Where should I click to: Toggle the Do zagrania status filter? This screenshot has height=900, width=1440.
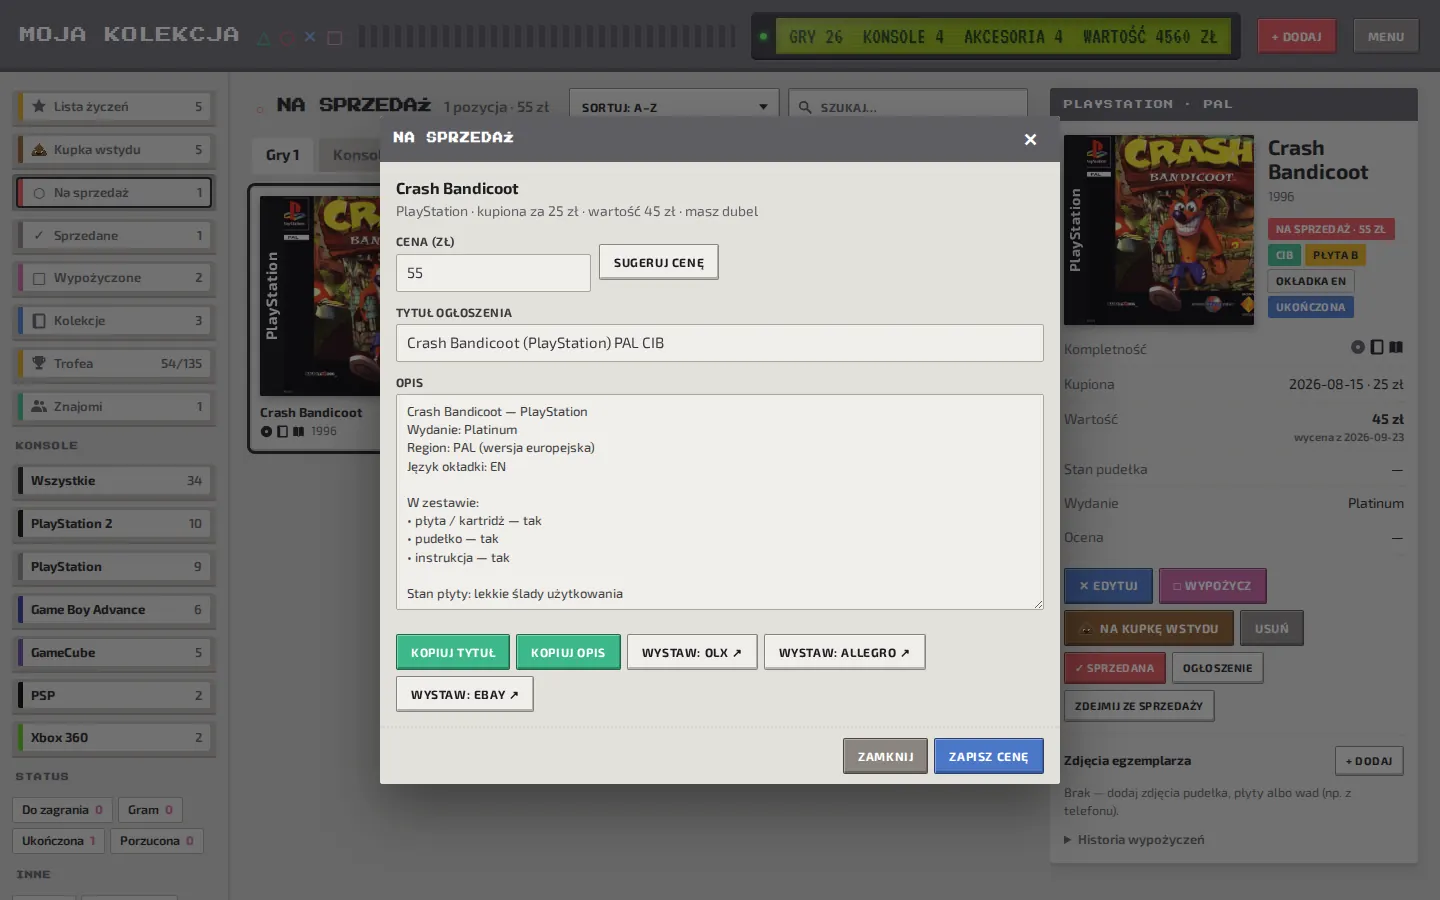(61, 810)
